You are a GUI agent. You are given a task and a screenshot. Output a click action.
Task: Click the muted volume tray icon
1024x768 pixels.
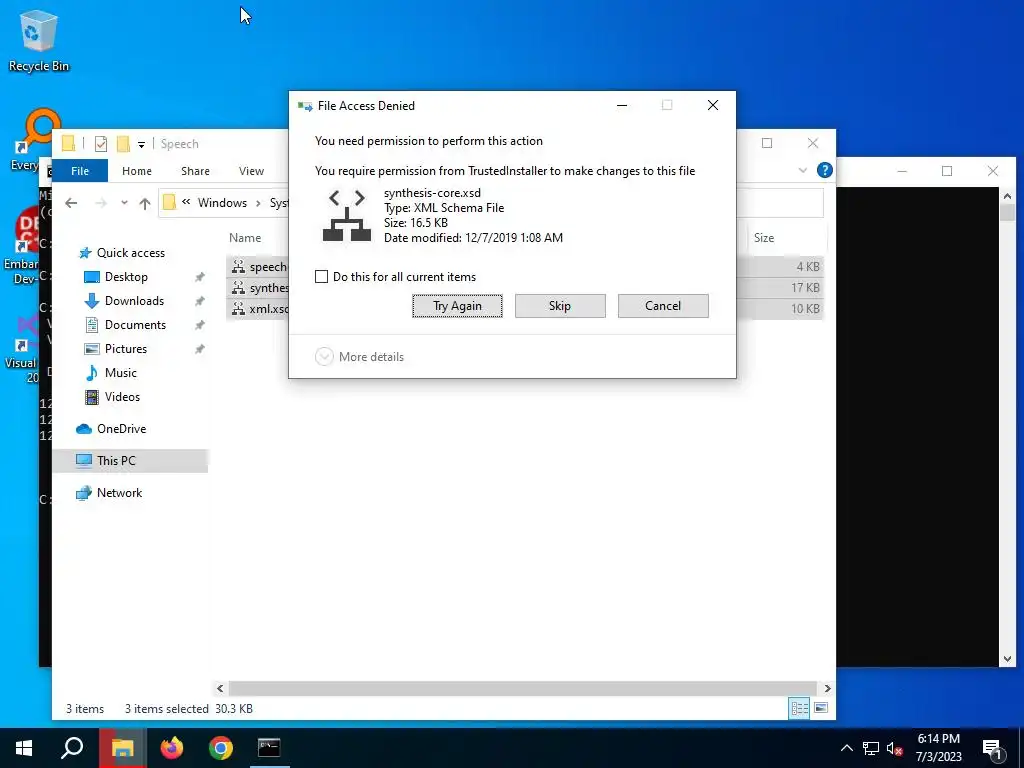[x=895, y=748]
